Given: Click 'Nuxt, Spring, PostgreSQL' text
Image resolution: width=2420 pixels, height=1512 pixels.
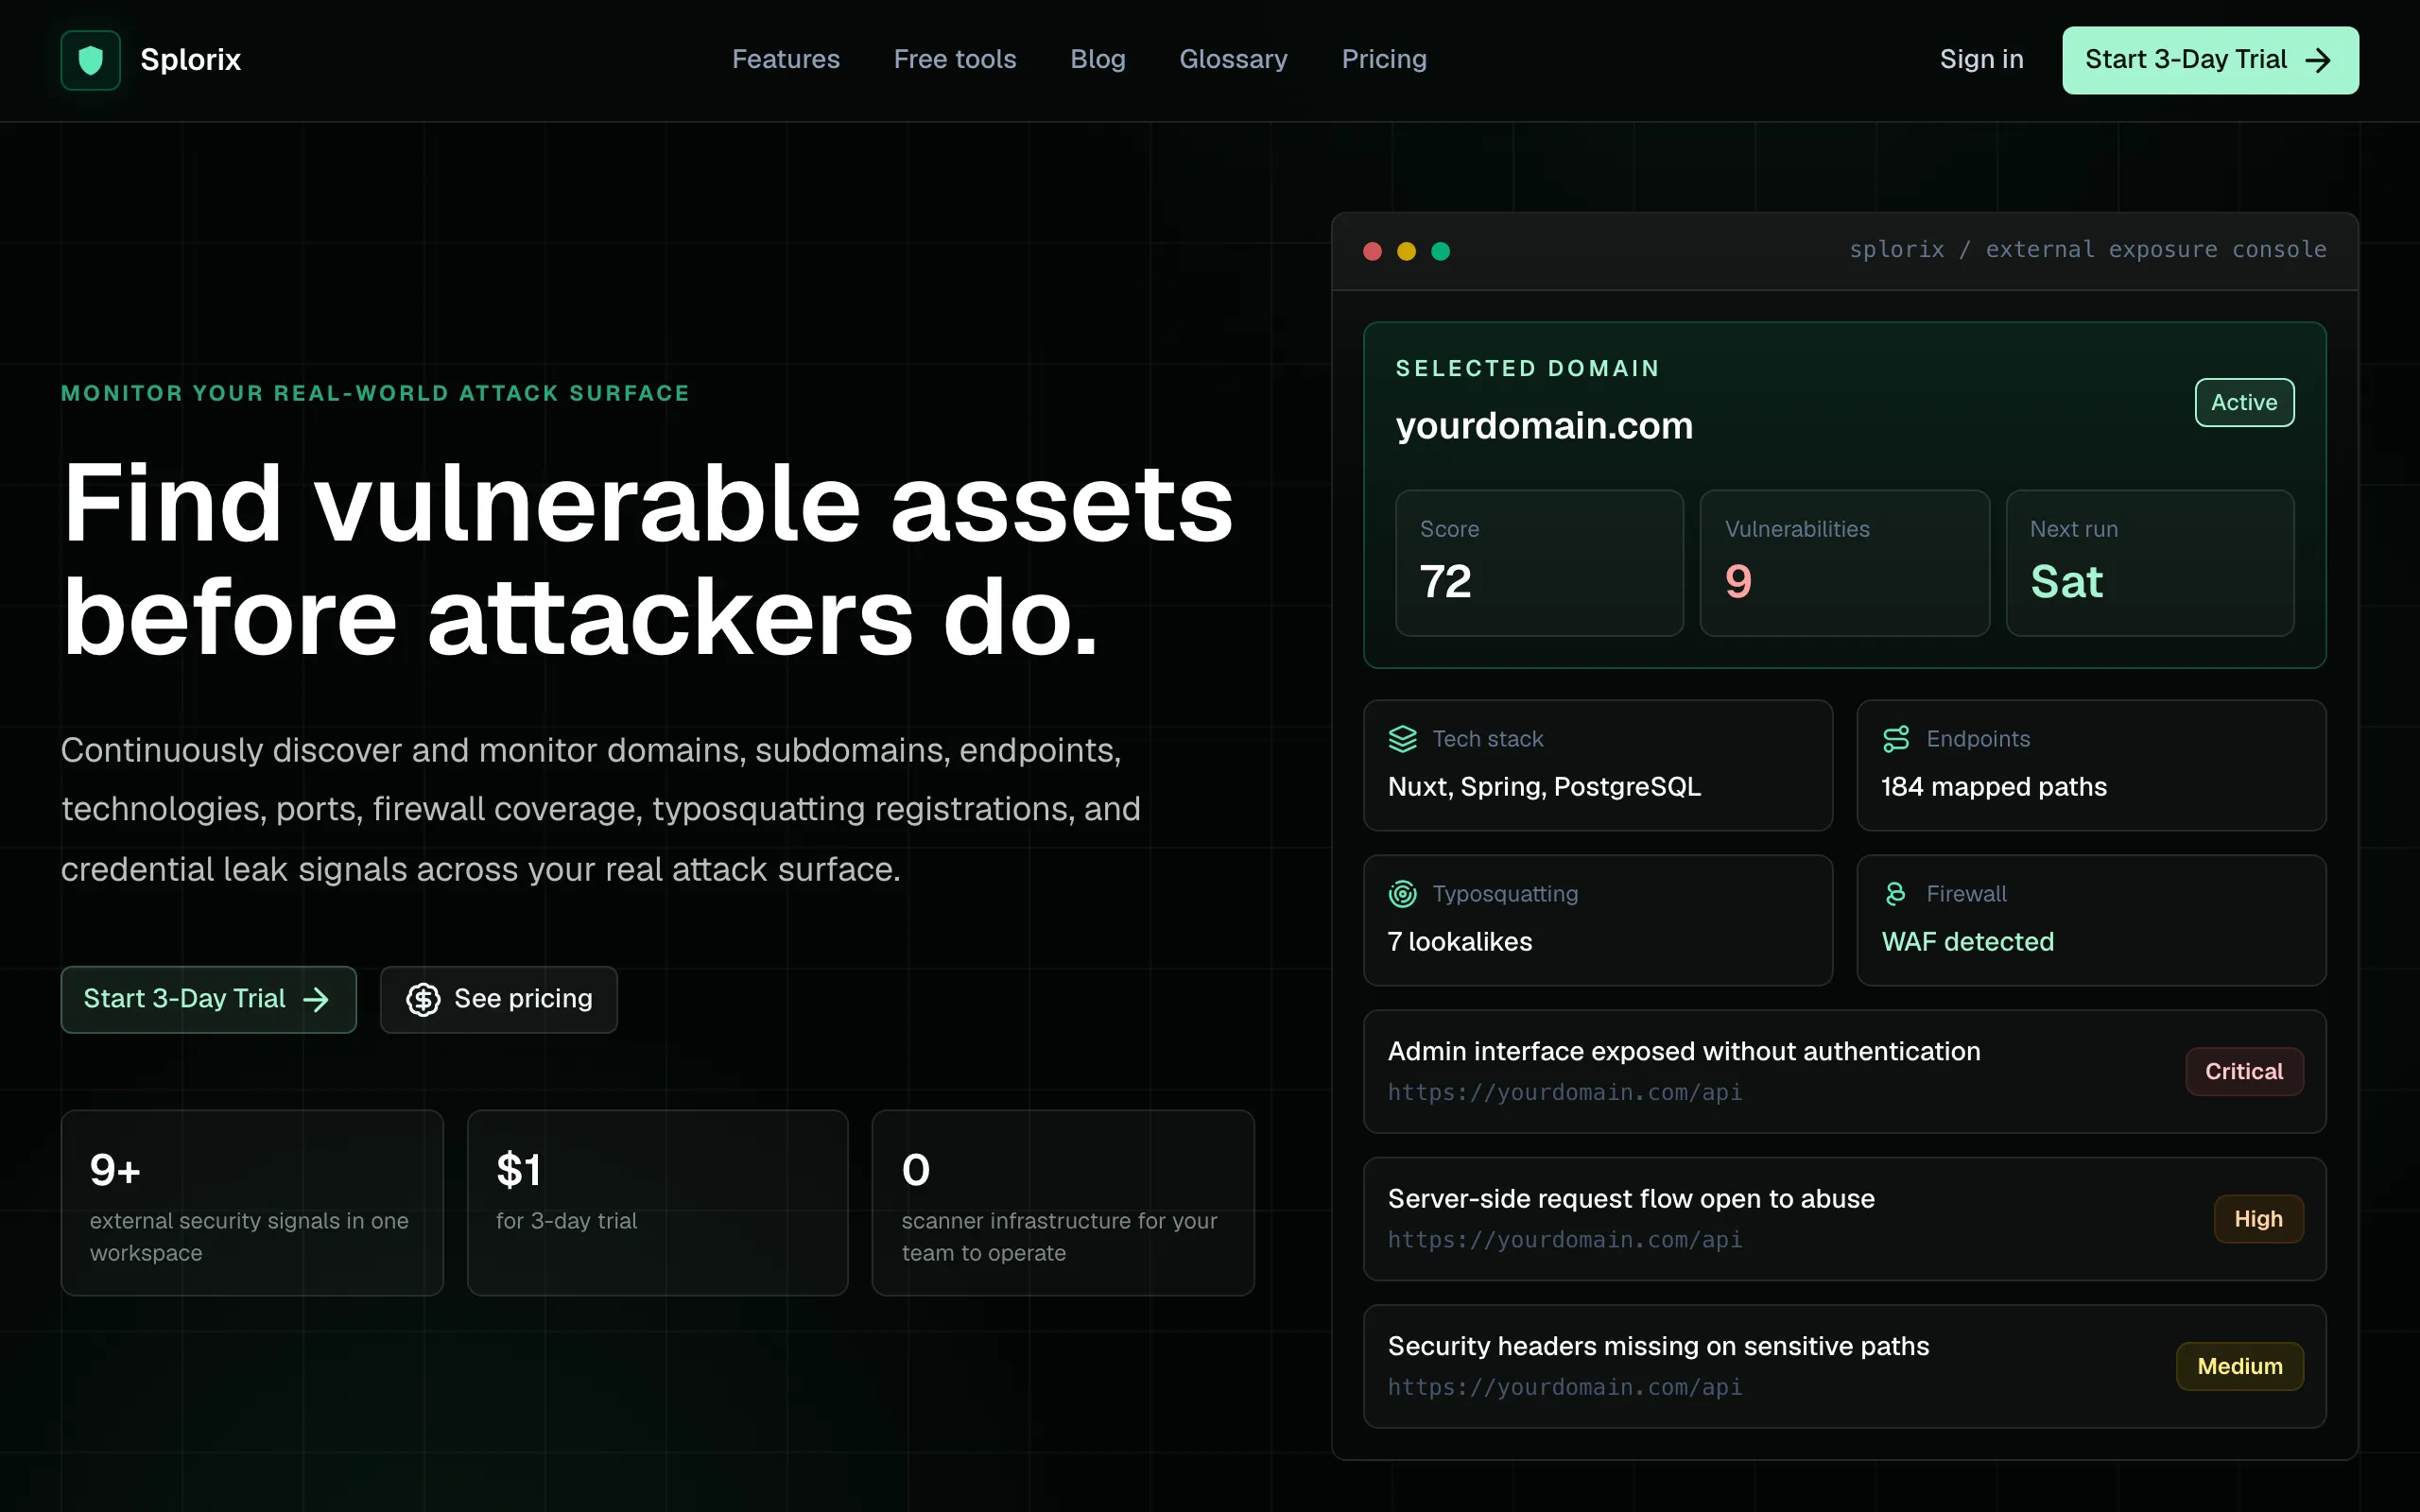Looking at the screenshot, I should point(1544,787).
